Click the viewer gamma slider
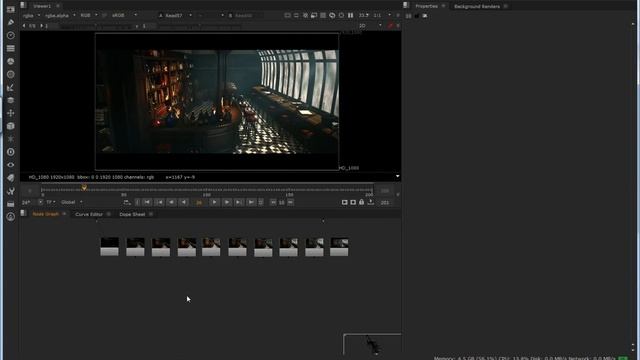 click(x=200, y=26)
